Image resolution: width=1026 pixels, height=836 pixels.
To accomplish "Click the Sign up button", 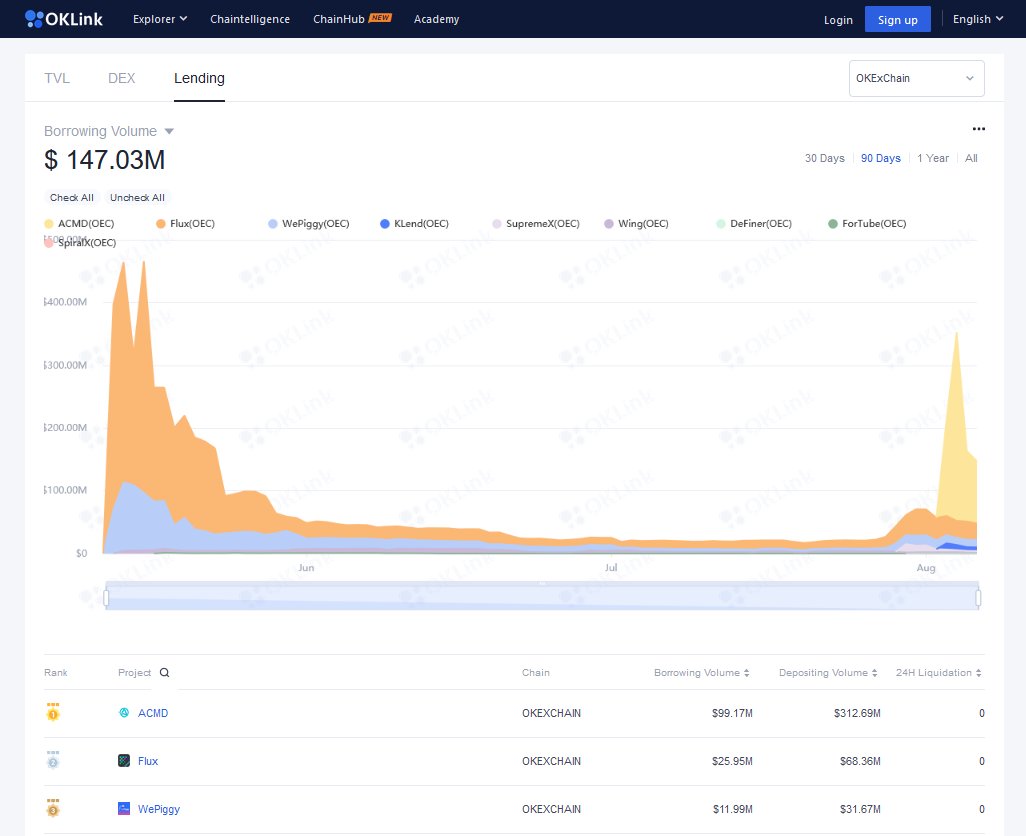I will [898, 20].
